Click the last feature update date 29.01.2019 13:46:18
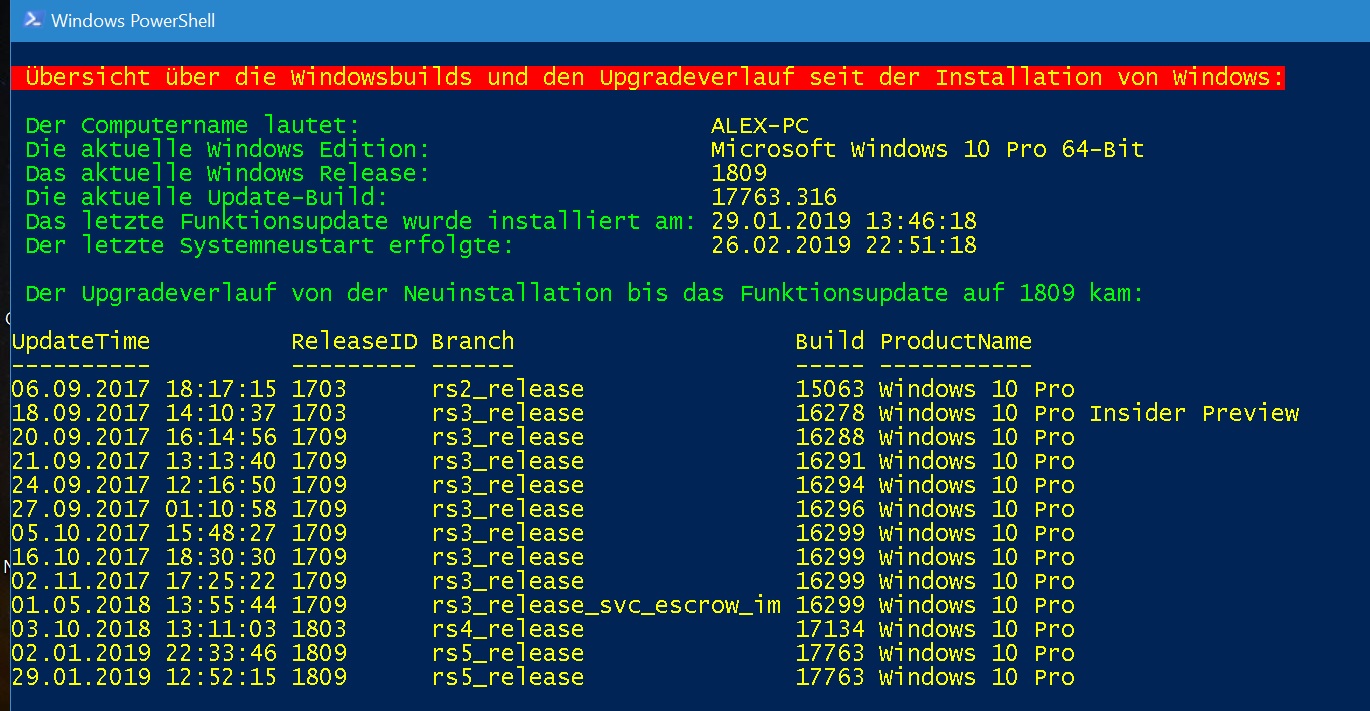The height and width of the screenshot is (711, 1370). coord(844,221)
